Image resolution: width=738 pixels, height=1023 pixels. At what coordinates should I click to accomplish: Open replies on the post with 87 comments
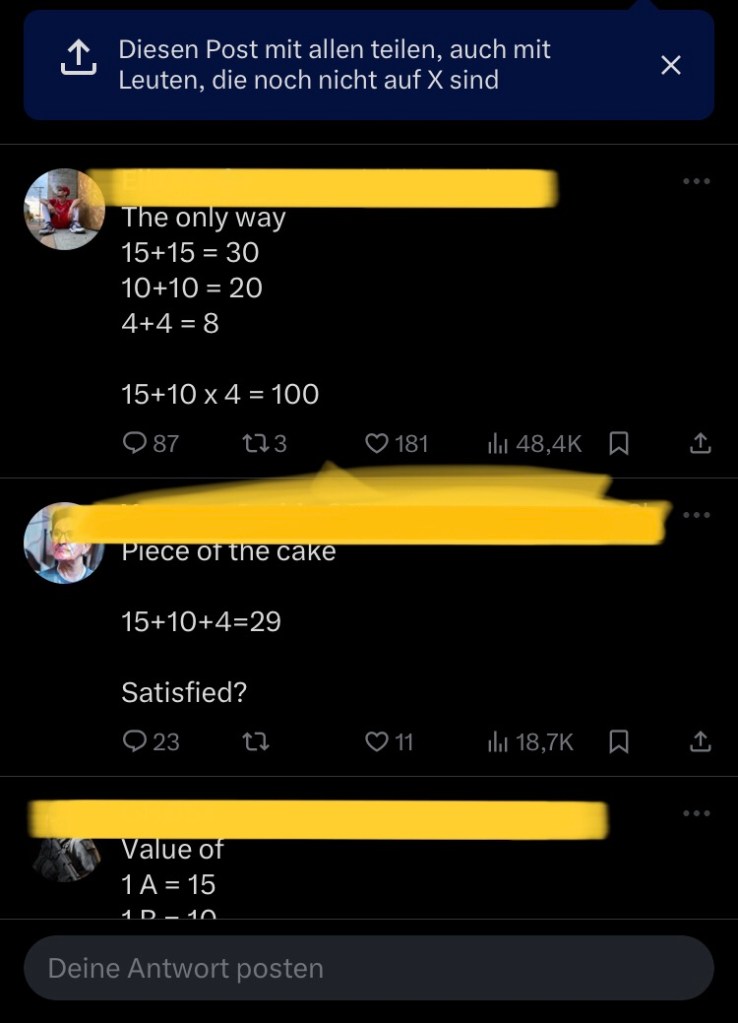pos(151,444)
